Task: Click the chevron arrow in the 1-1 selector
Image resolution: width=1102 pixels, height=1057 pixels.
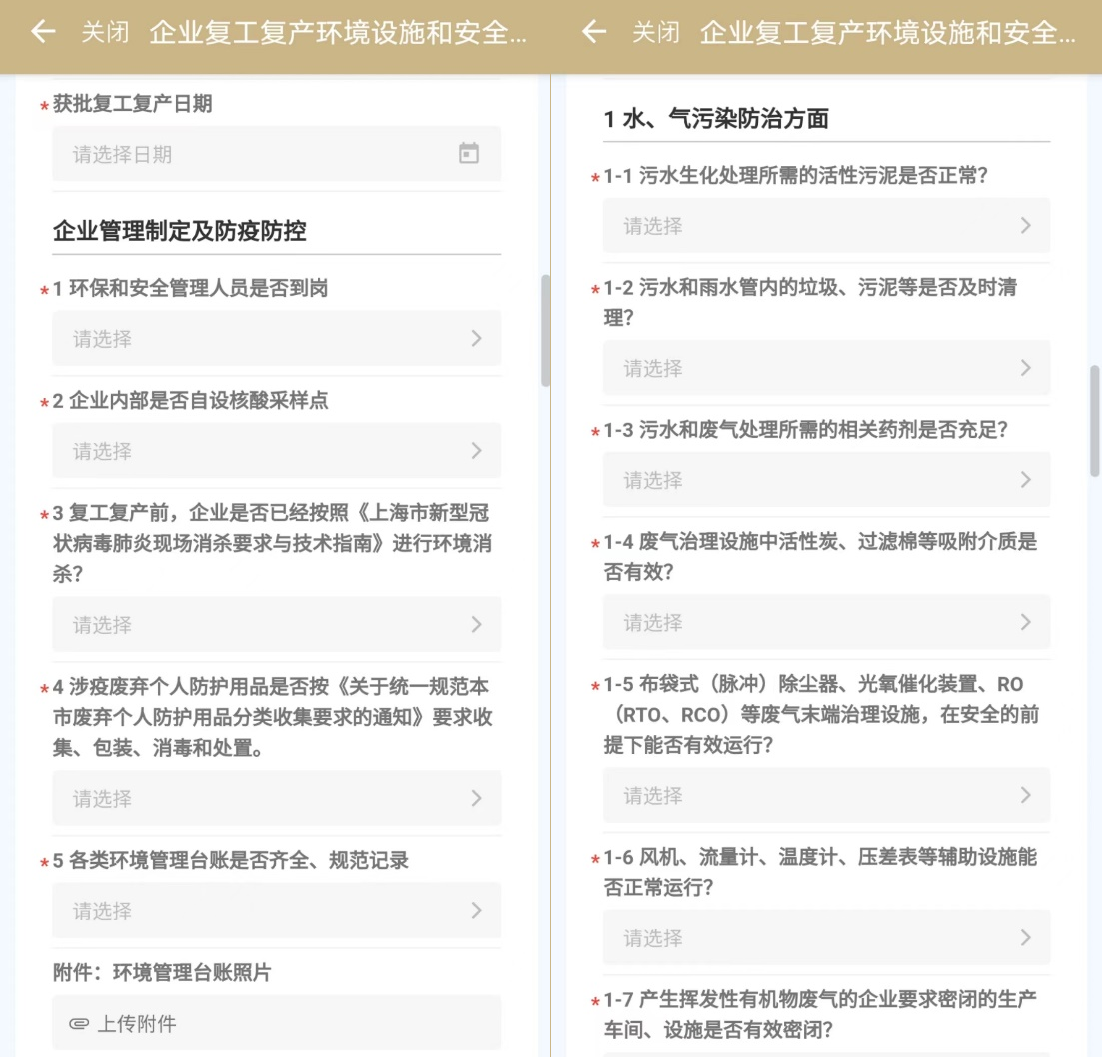Action: (x=1025, y=226)
